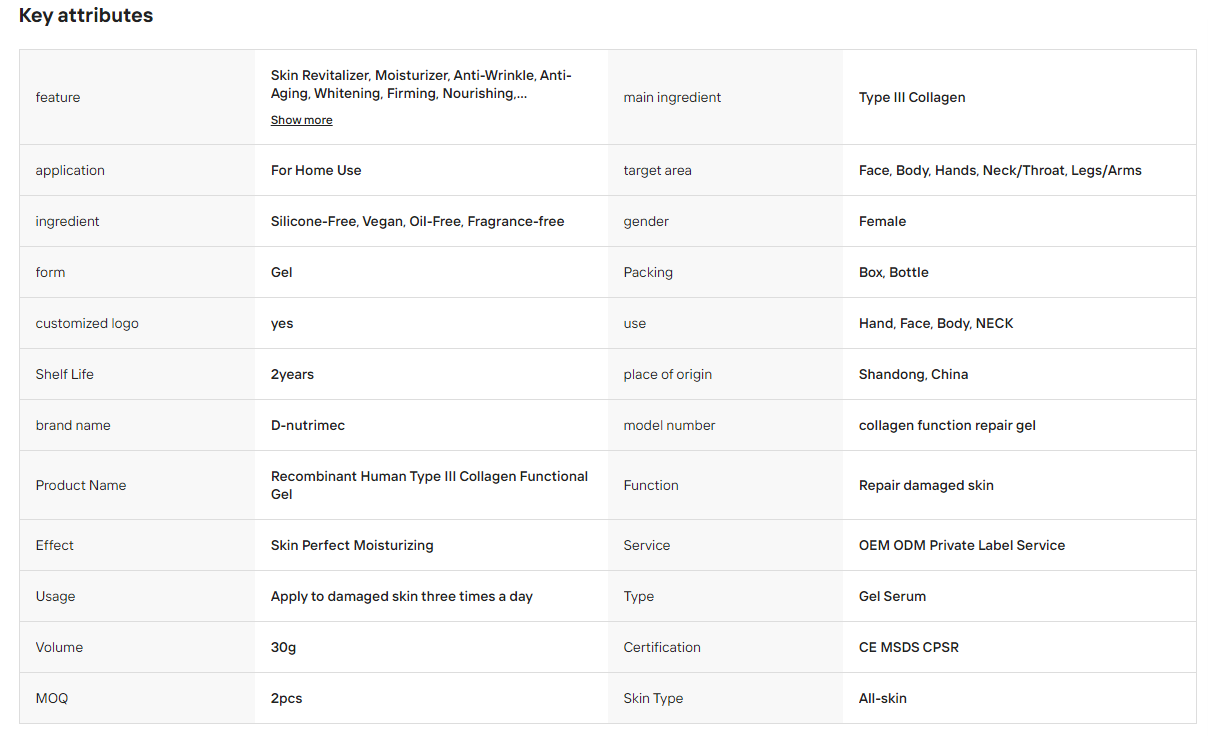Click the model number collagen function repair gel

point(947,425)
